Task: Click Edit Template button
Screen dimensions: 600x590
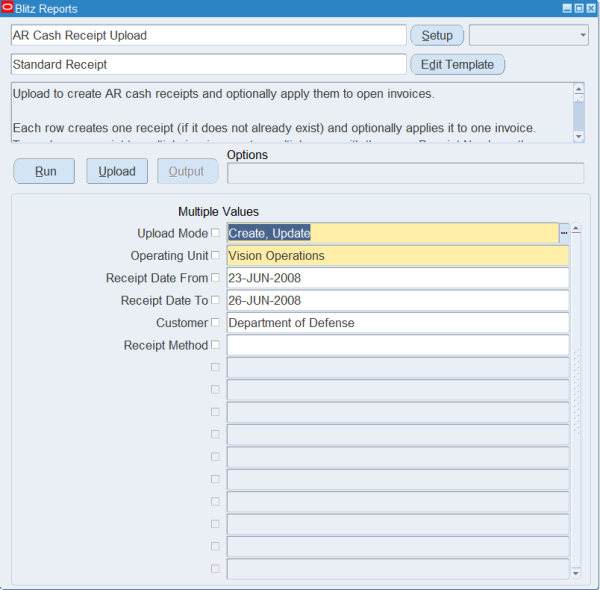Action: pyautogui.click(x=457, y=64)
